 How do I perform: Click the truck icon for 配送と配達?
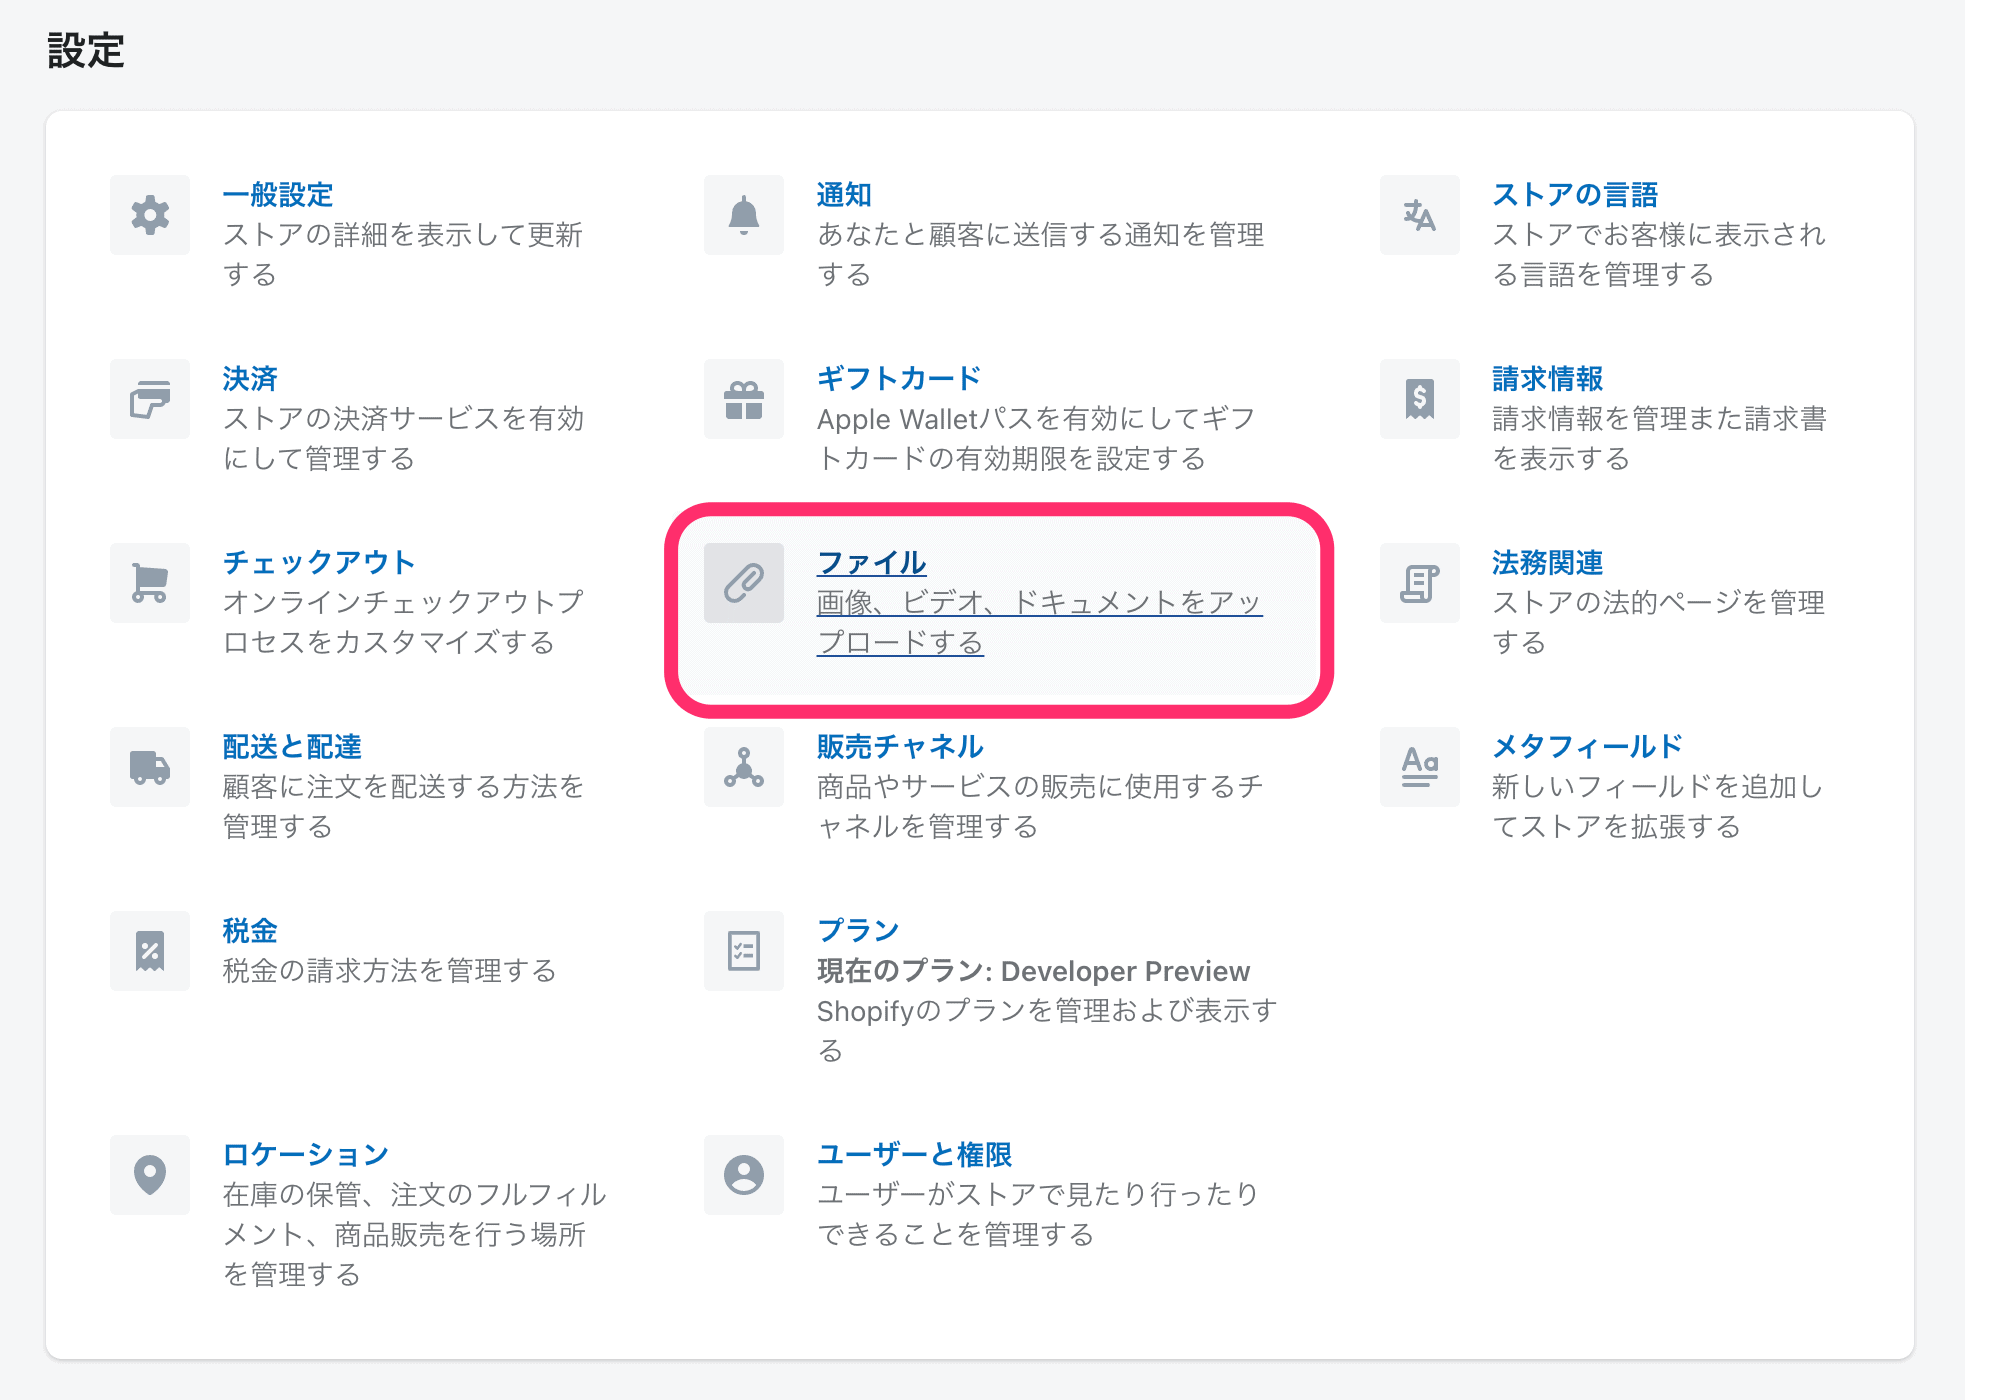(x=150, y=767)
